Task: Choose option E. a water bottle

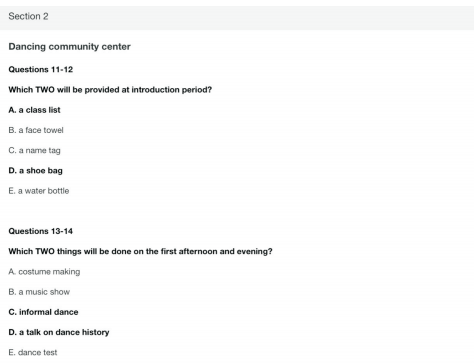Action: (x=39, y=191)
